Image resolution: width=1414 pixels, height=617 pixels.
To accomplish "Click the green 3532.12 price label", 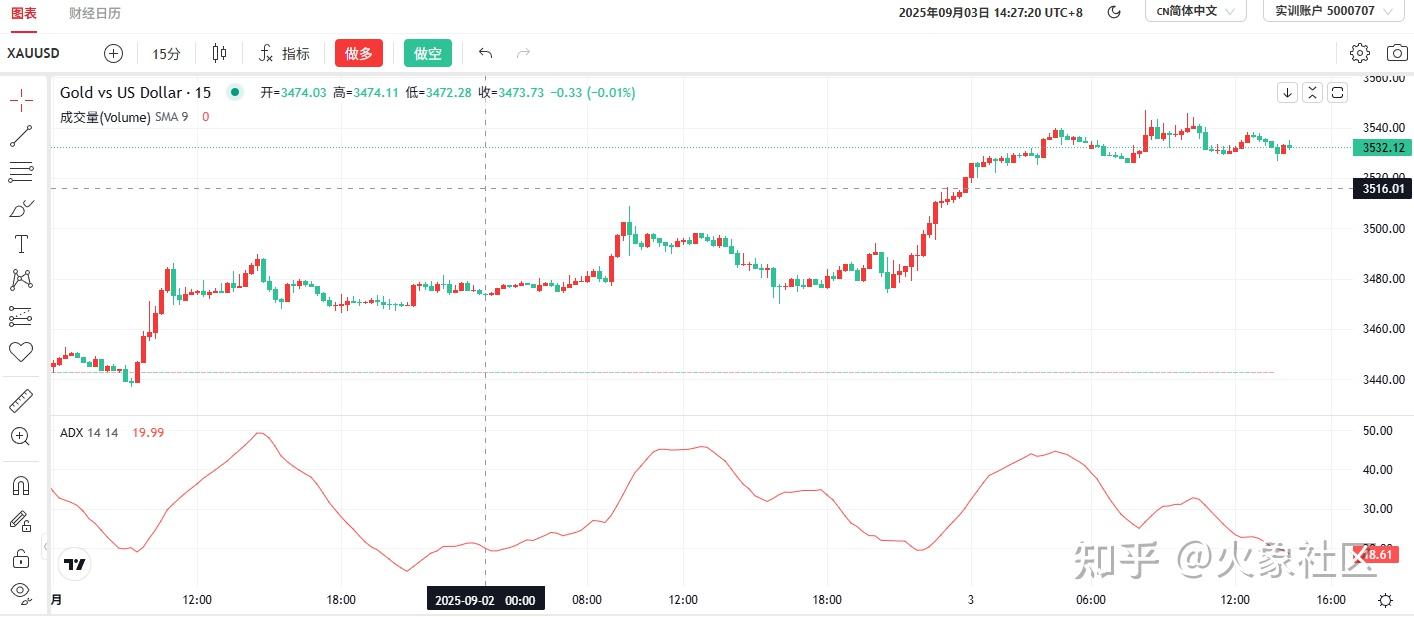I will (x=1381, y=147).
